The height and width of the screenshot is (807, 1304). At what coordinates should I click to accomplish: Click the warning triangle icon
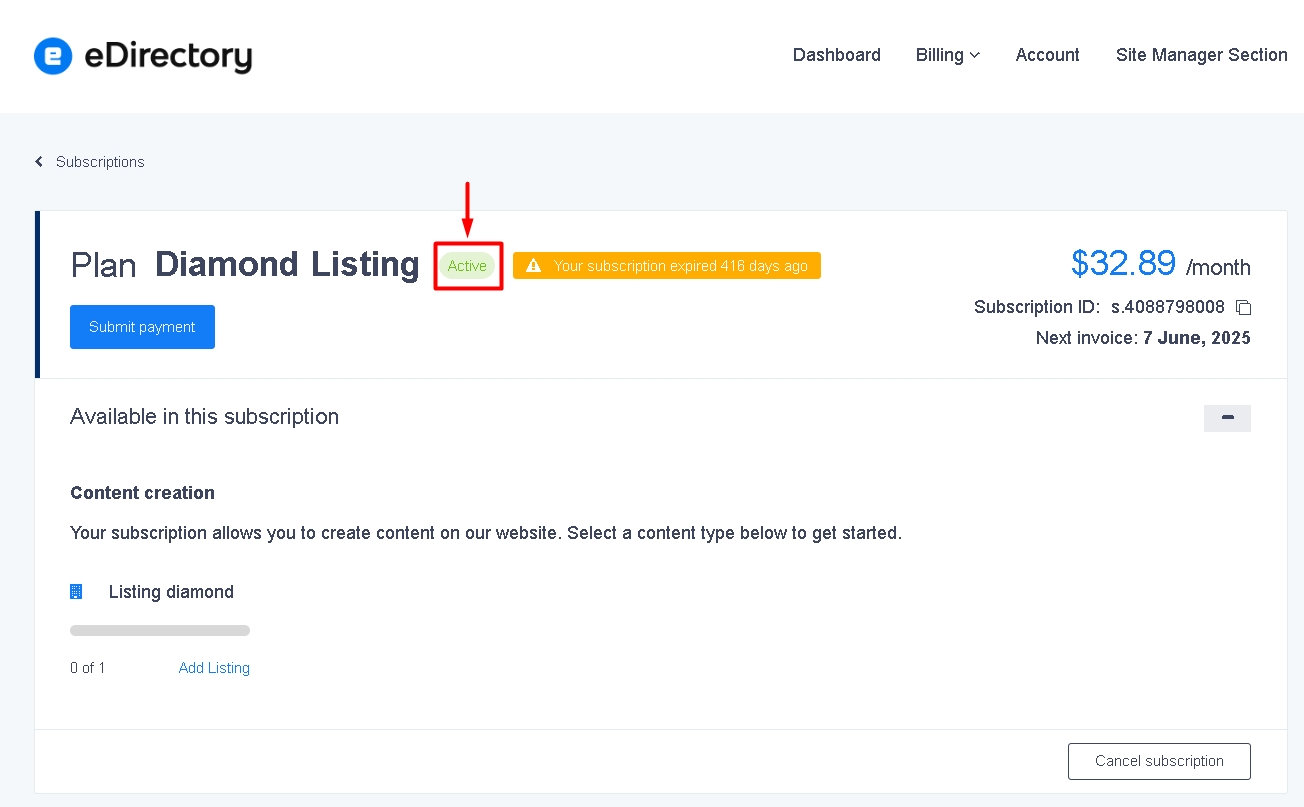(534, 266)
